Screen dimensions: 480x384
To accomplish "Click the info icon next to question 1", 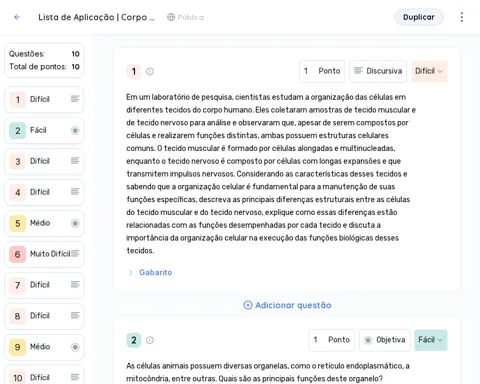I will 150,71.
